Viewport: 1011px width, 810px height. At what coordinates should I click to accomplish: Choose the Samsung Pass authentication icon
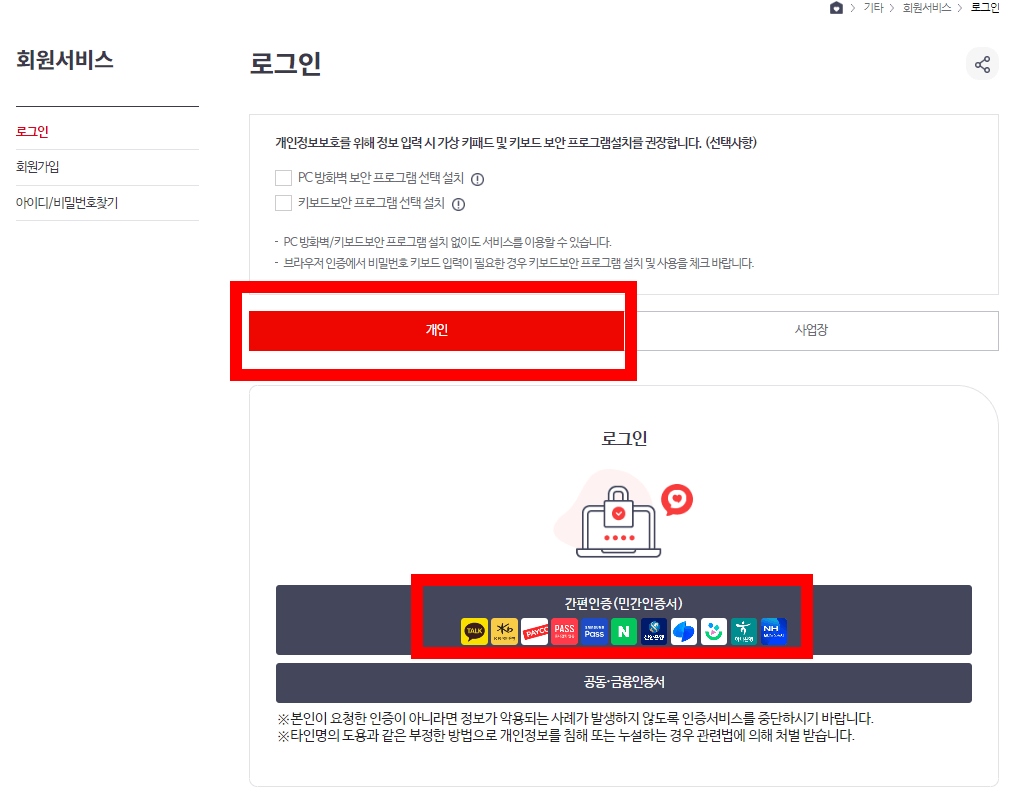pos(594,631)
